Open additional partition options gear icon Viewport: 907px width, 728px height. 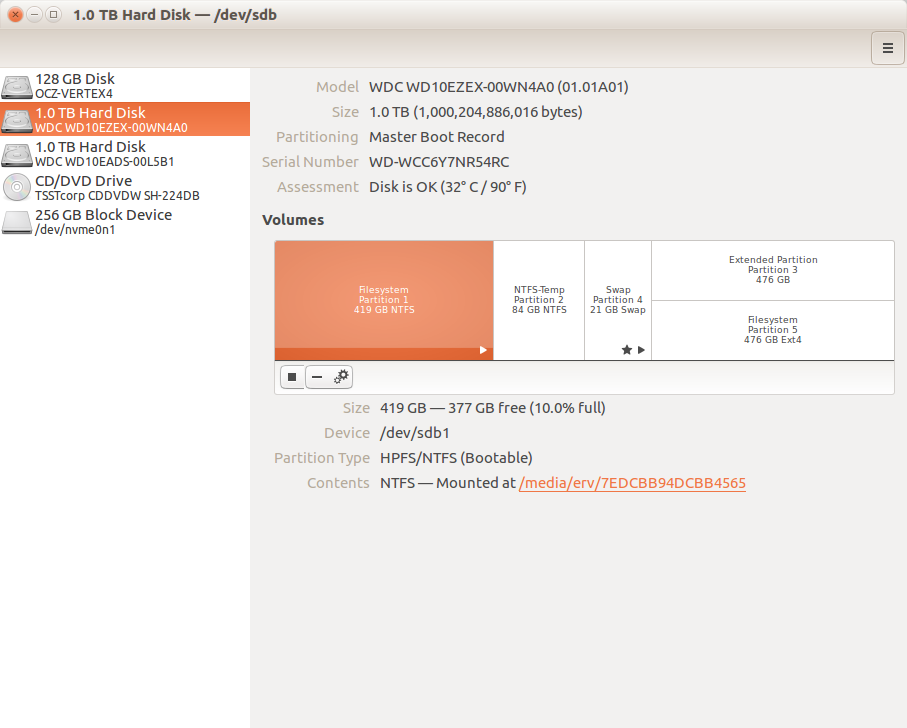pyautogui.click(x=341, y=377)
